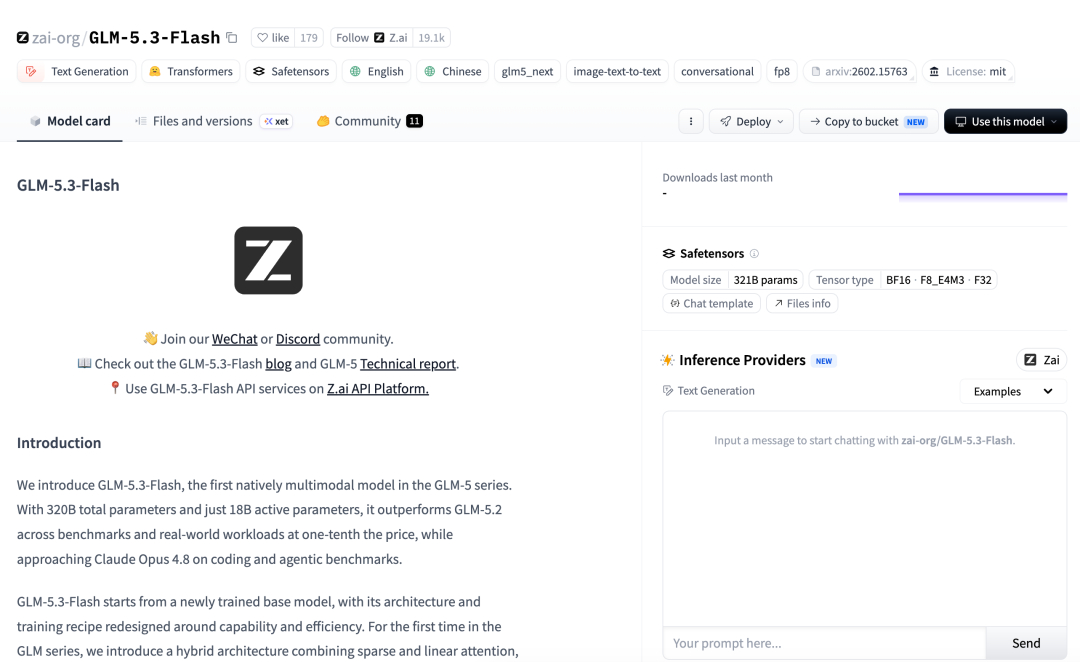Click the xet badge

(x=276, y=121)
